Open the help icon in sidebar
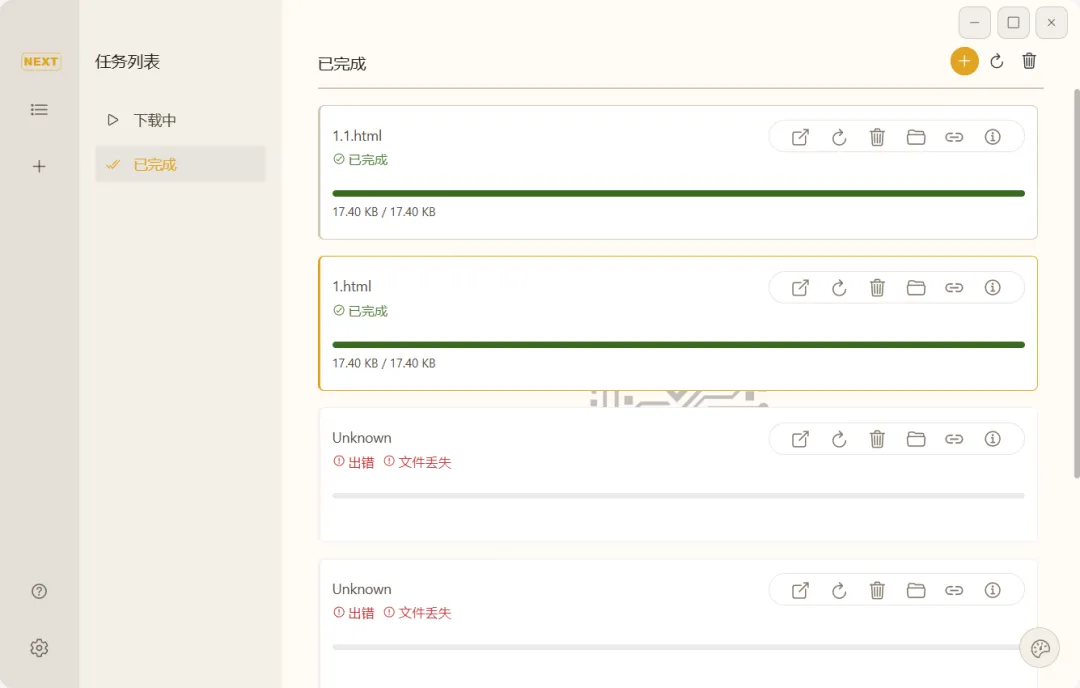 click(39, 591)
